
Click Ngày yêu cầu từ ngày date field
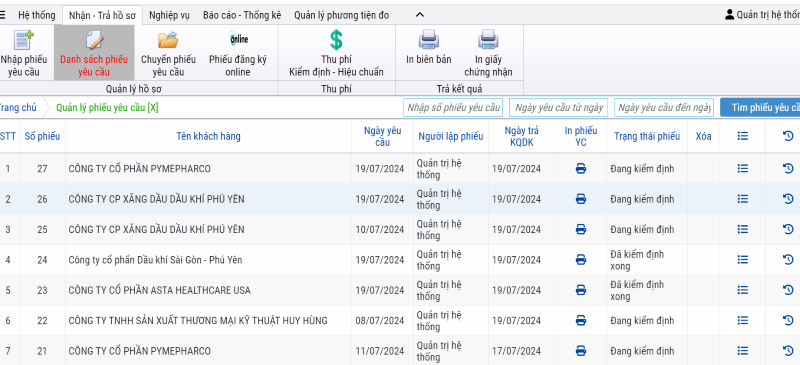click(x=559, y=108)
